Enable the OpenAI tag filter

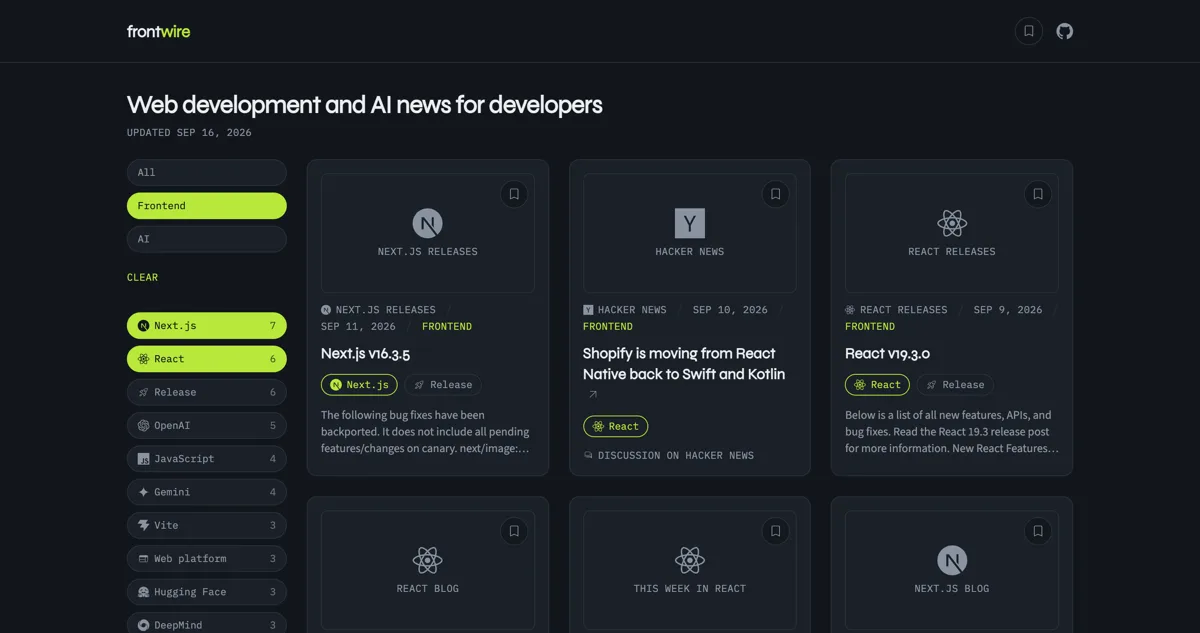click(207, 425)
